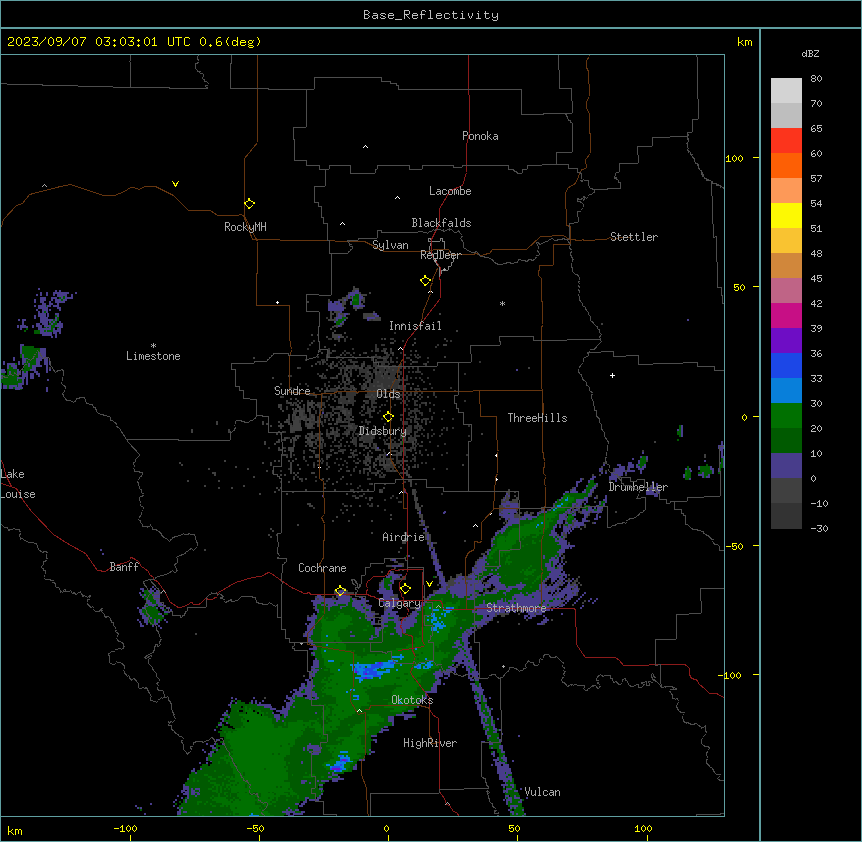
Task: Click the Blackfalds city label
Action: pyautogui.click(x=441, y=223)
